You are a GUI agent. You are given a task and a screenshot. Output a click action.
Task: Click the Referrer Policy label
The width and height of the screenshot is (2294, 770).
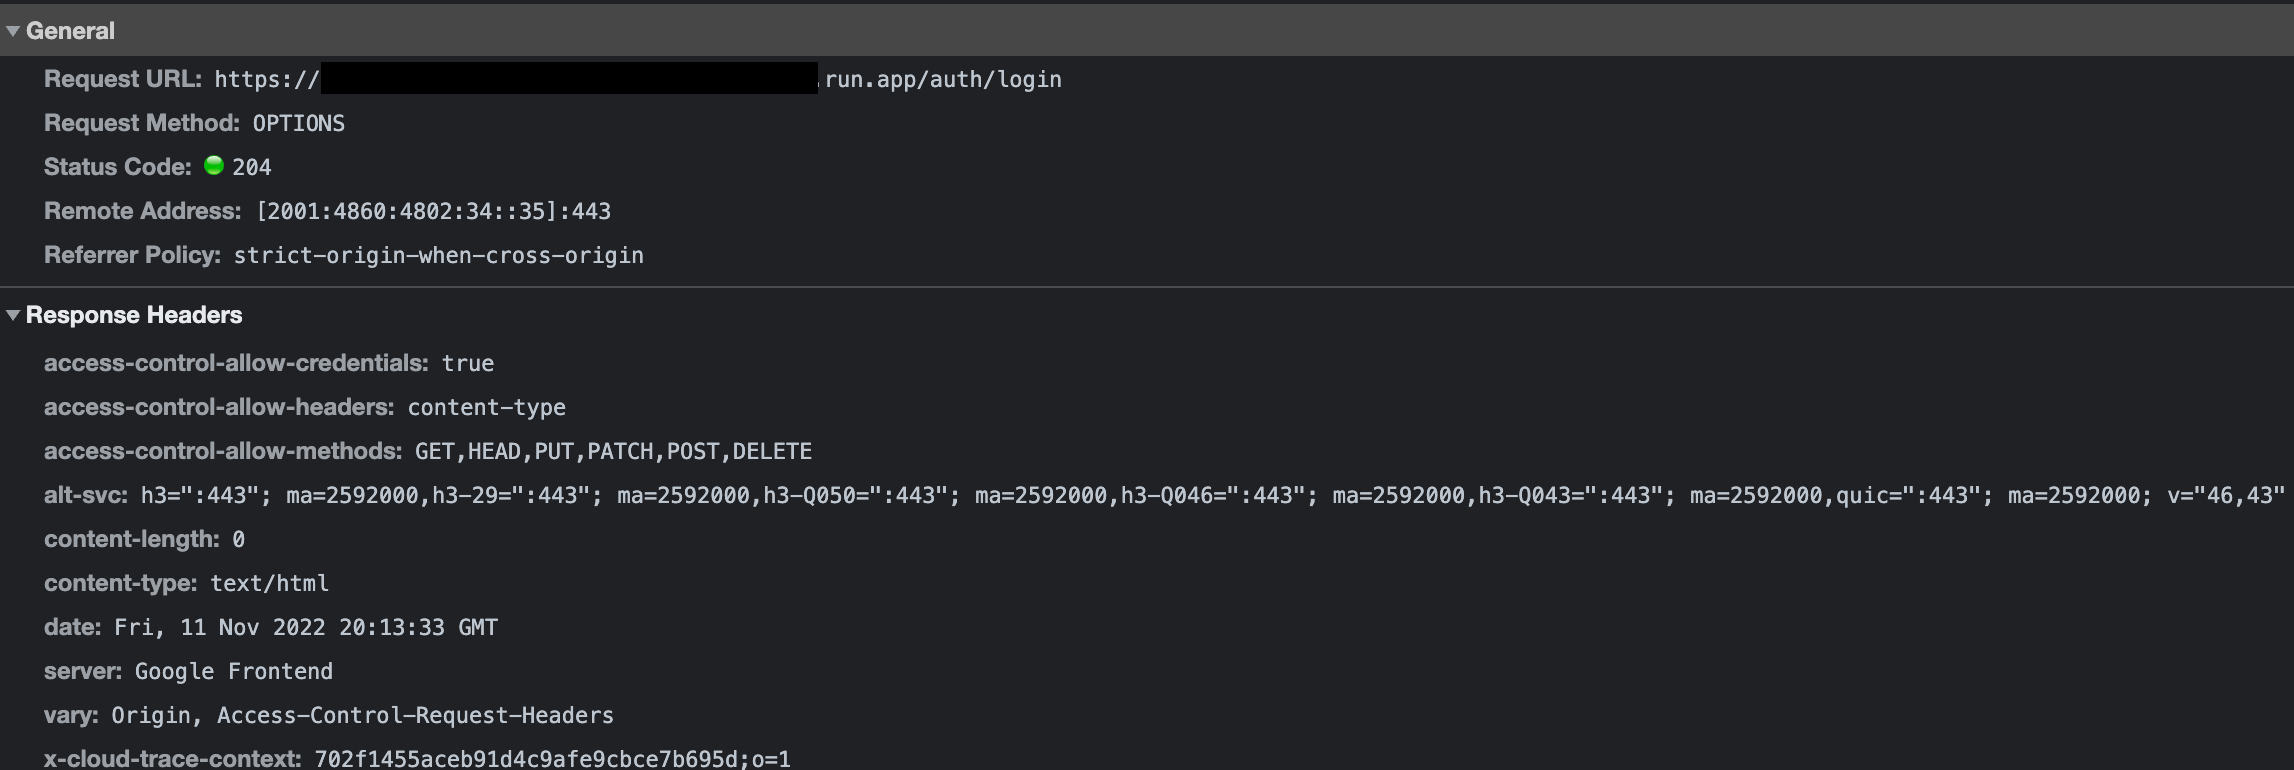pyautogui.click(x=132, y=255)
